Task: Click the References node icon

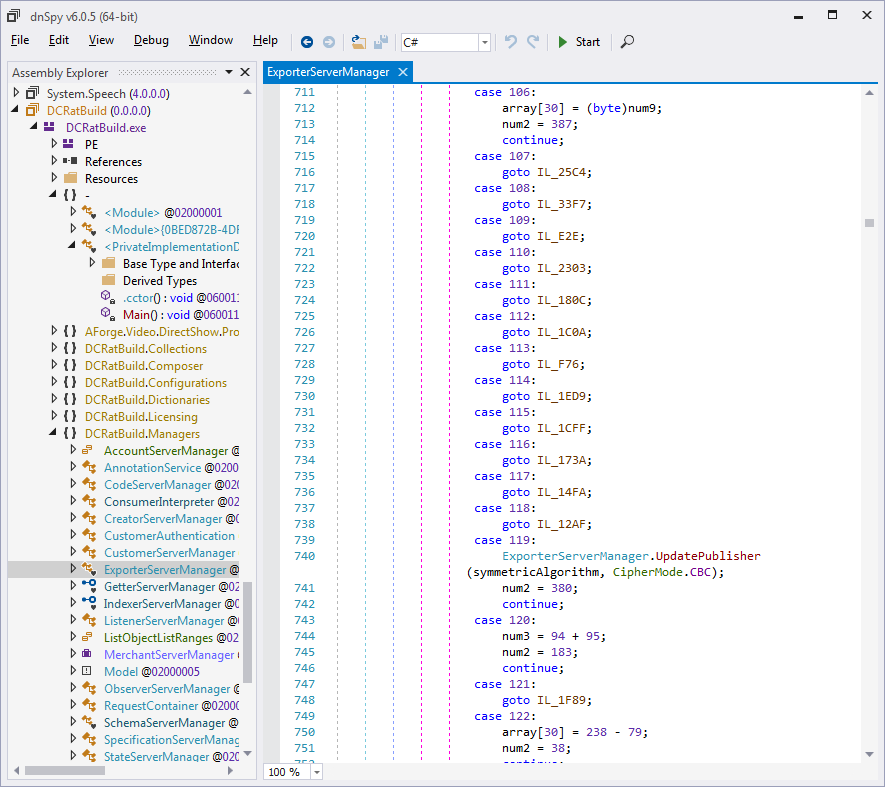Action: [70, 161]
